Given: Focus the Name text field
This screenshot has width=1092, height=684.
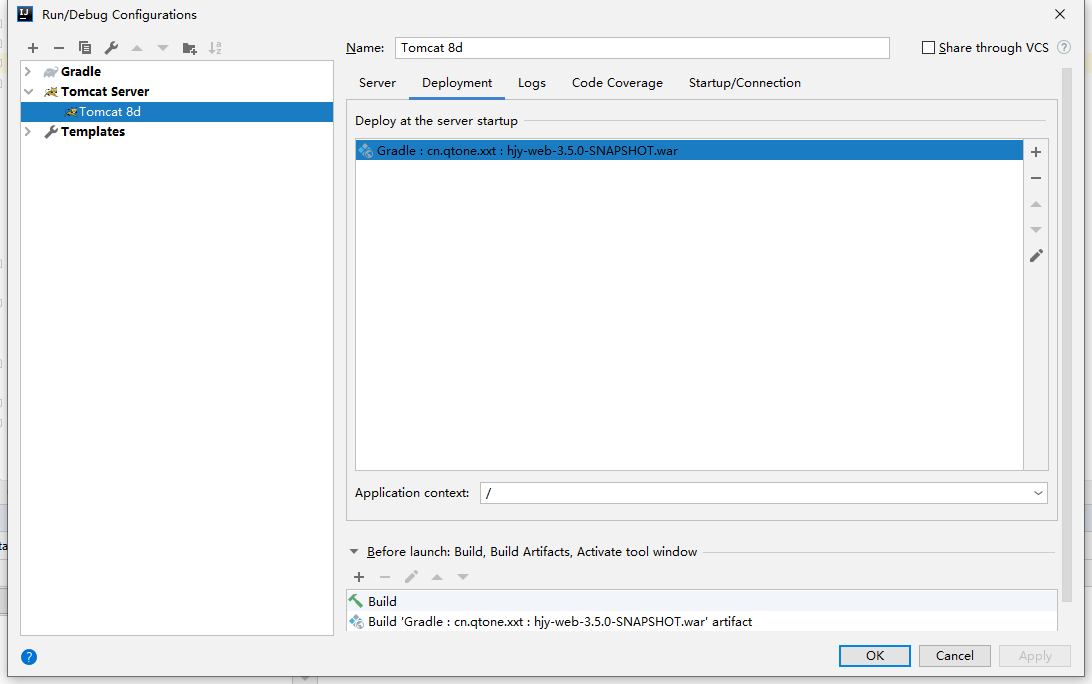Looking at the screenshot, I should (642, 47).
